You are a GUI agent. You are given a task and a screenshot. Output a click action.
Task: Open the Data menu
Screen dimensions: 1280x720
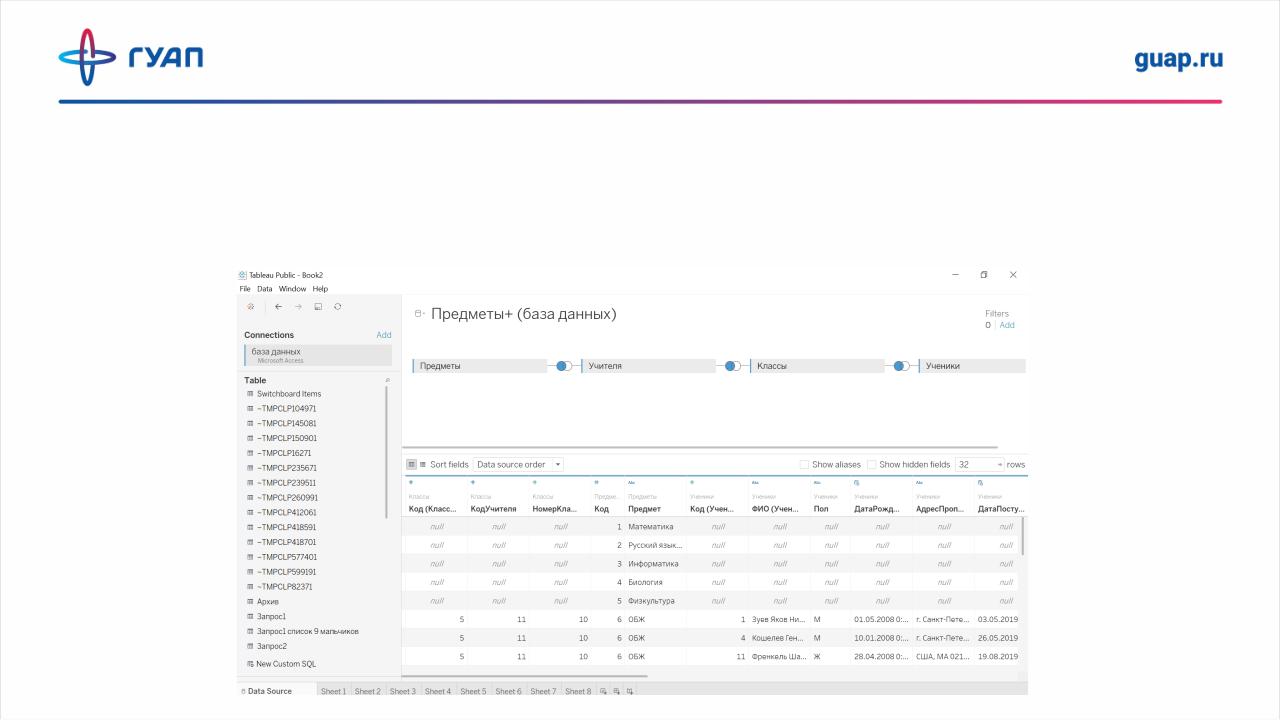[x=265, y=289]
